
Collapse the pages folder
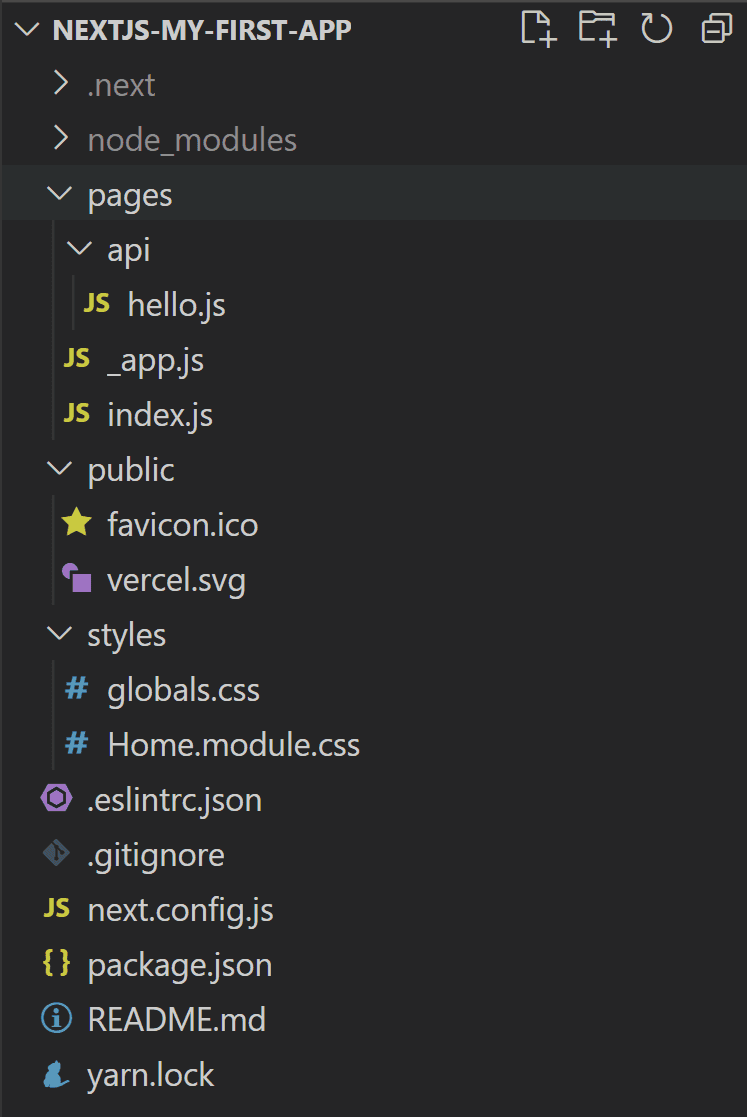[60, 194]
